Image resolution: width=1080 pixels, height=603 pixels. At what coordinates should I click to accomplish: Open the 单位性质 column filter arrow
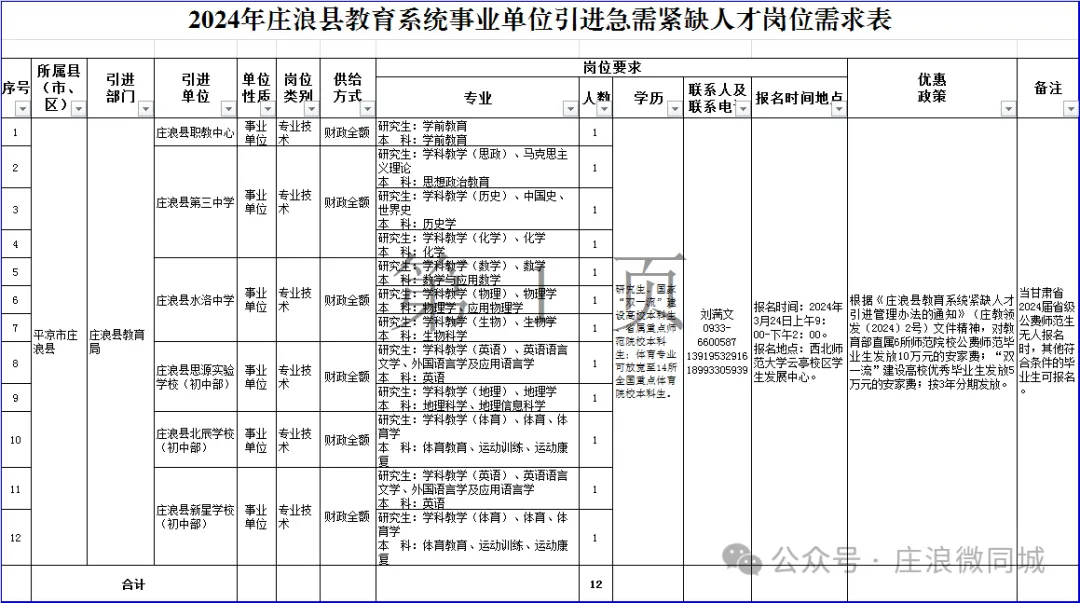tap(268, 109)
